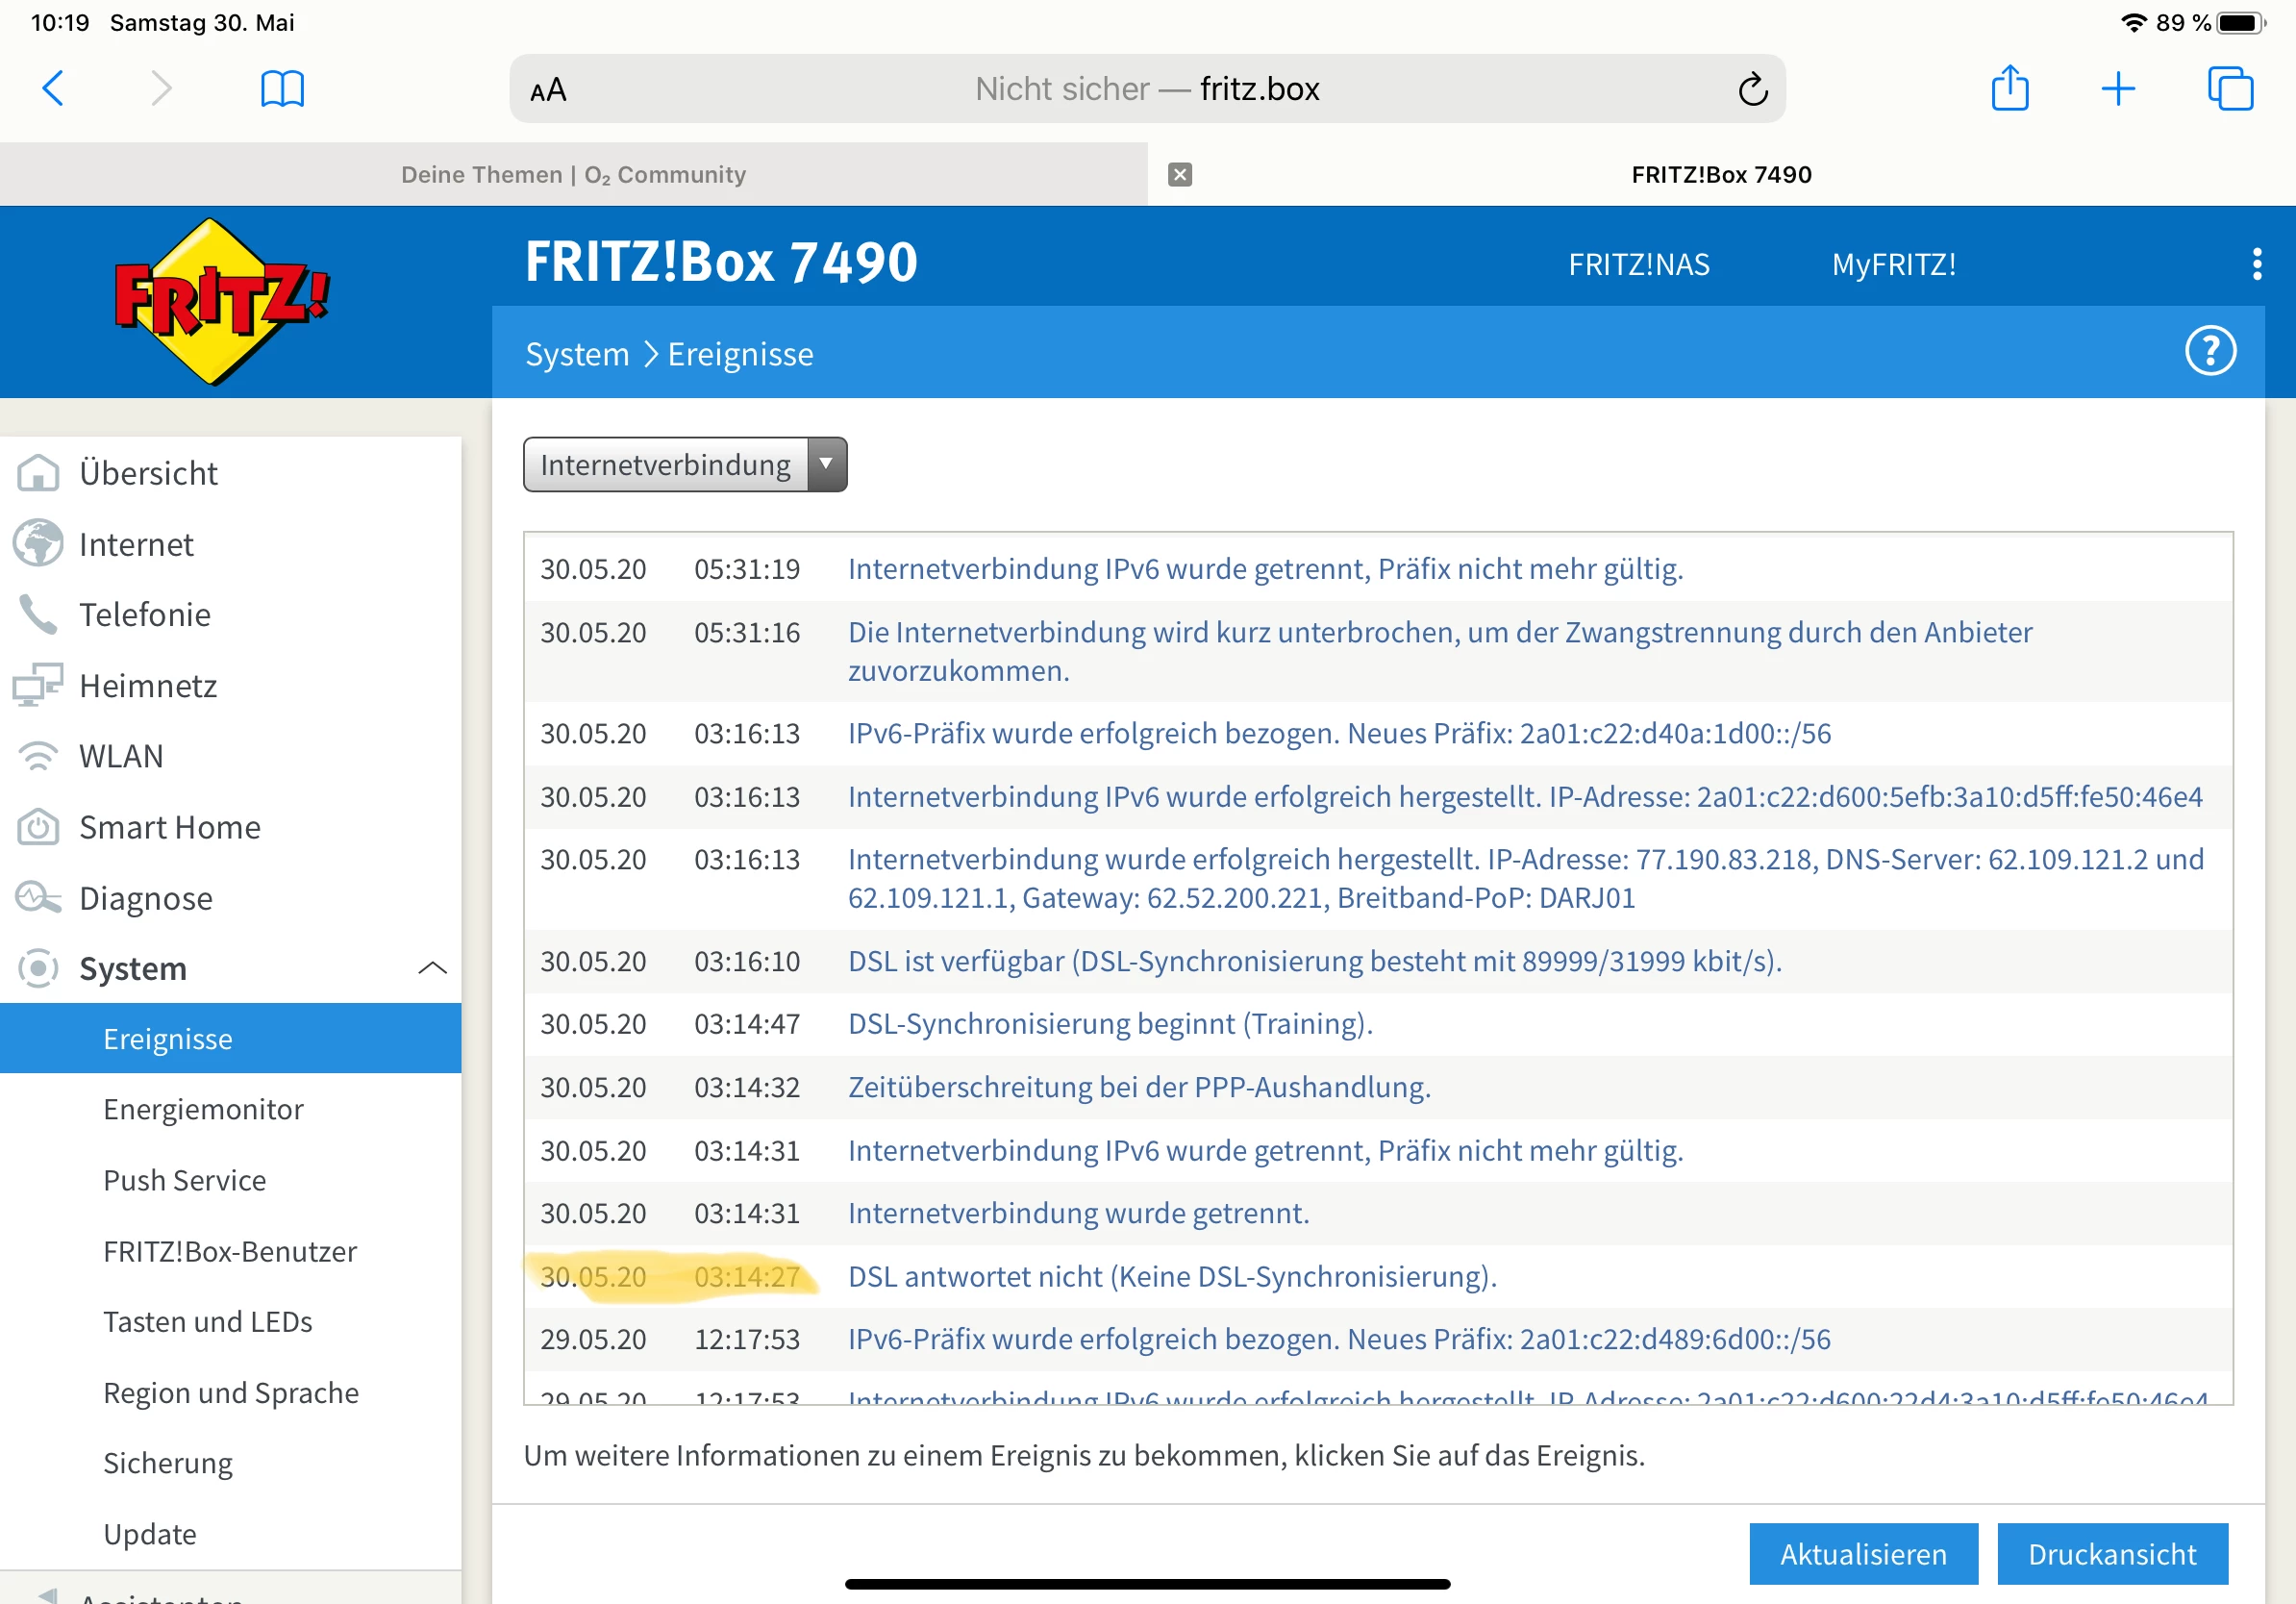Open a new tab with plus icon
The image size is (2296, 1604).
pyautogui.click(x=2118, y=88)
